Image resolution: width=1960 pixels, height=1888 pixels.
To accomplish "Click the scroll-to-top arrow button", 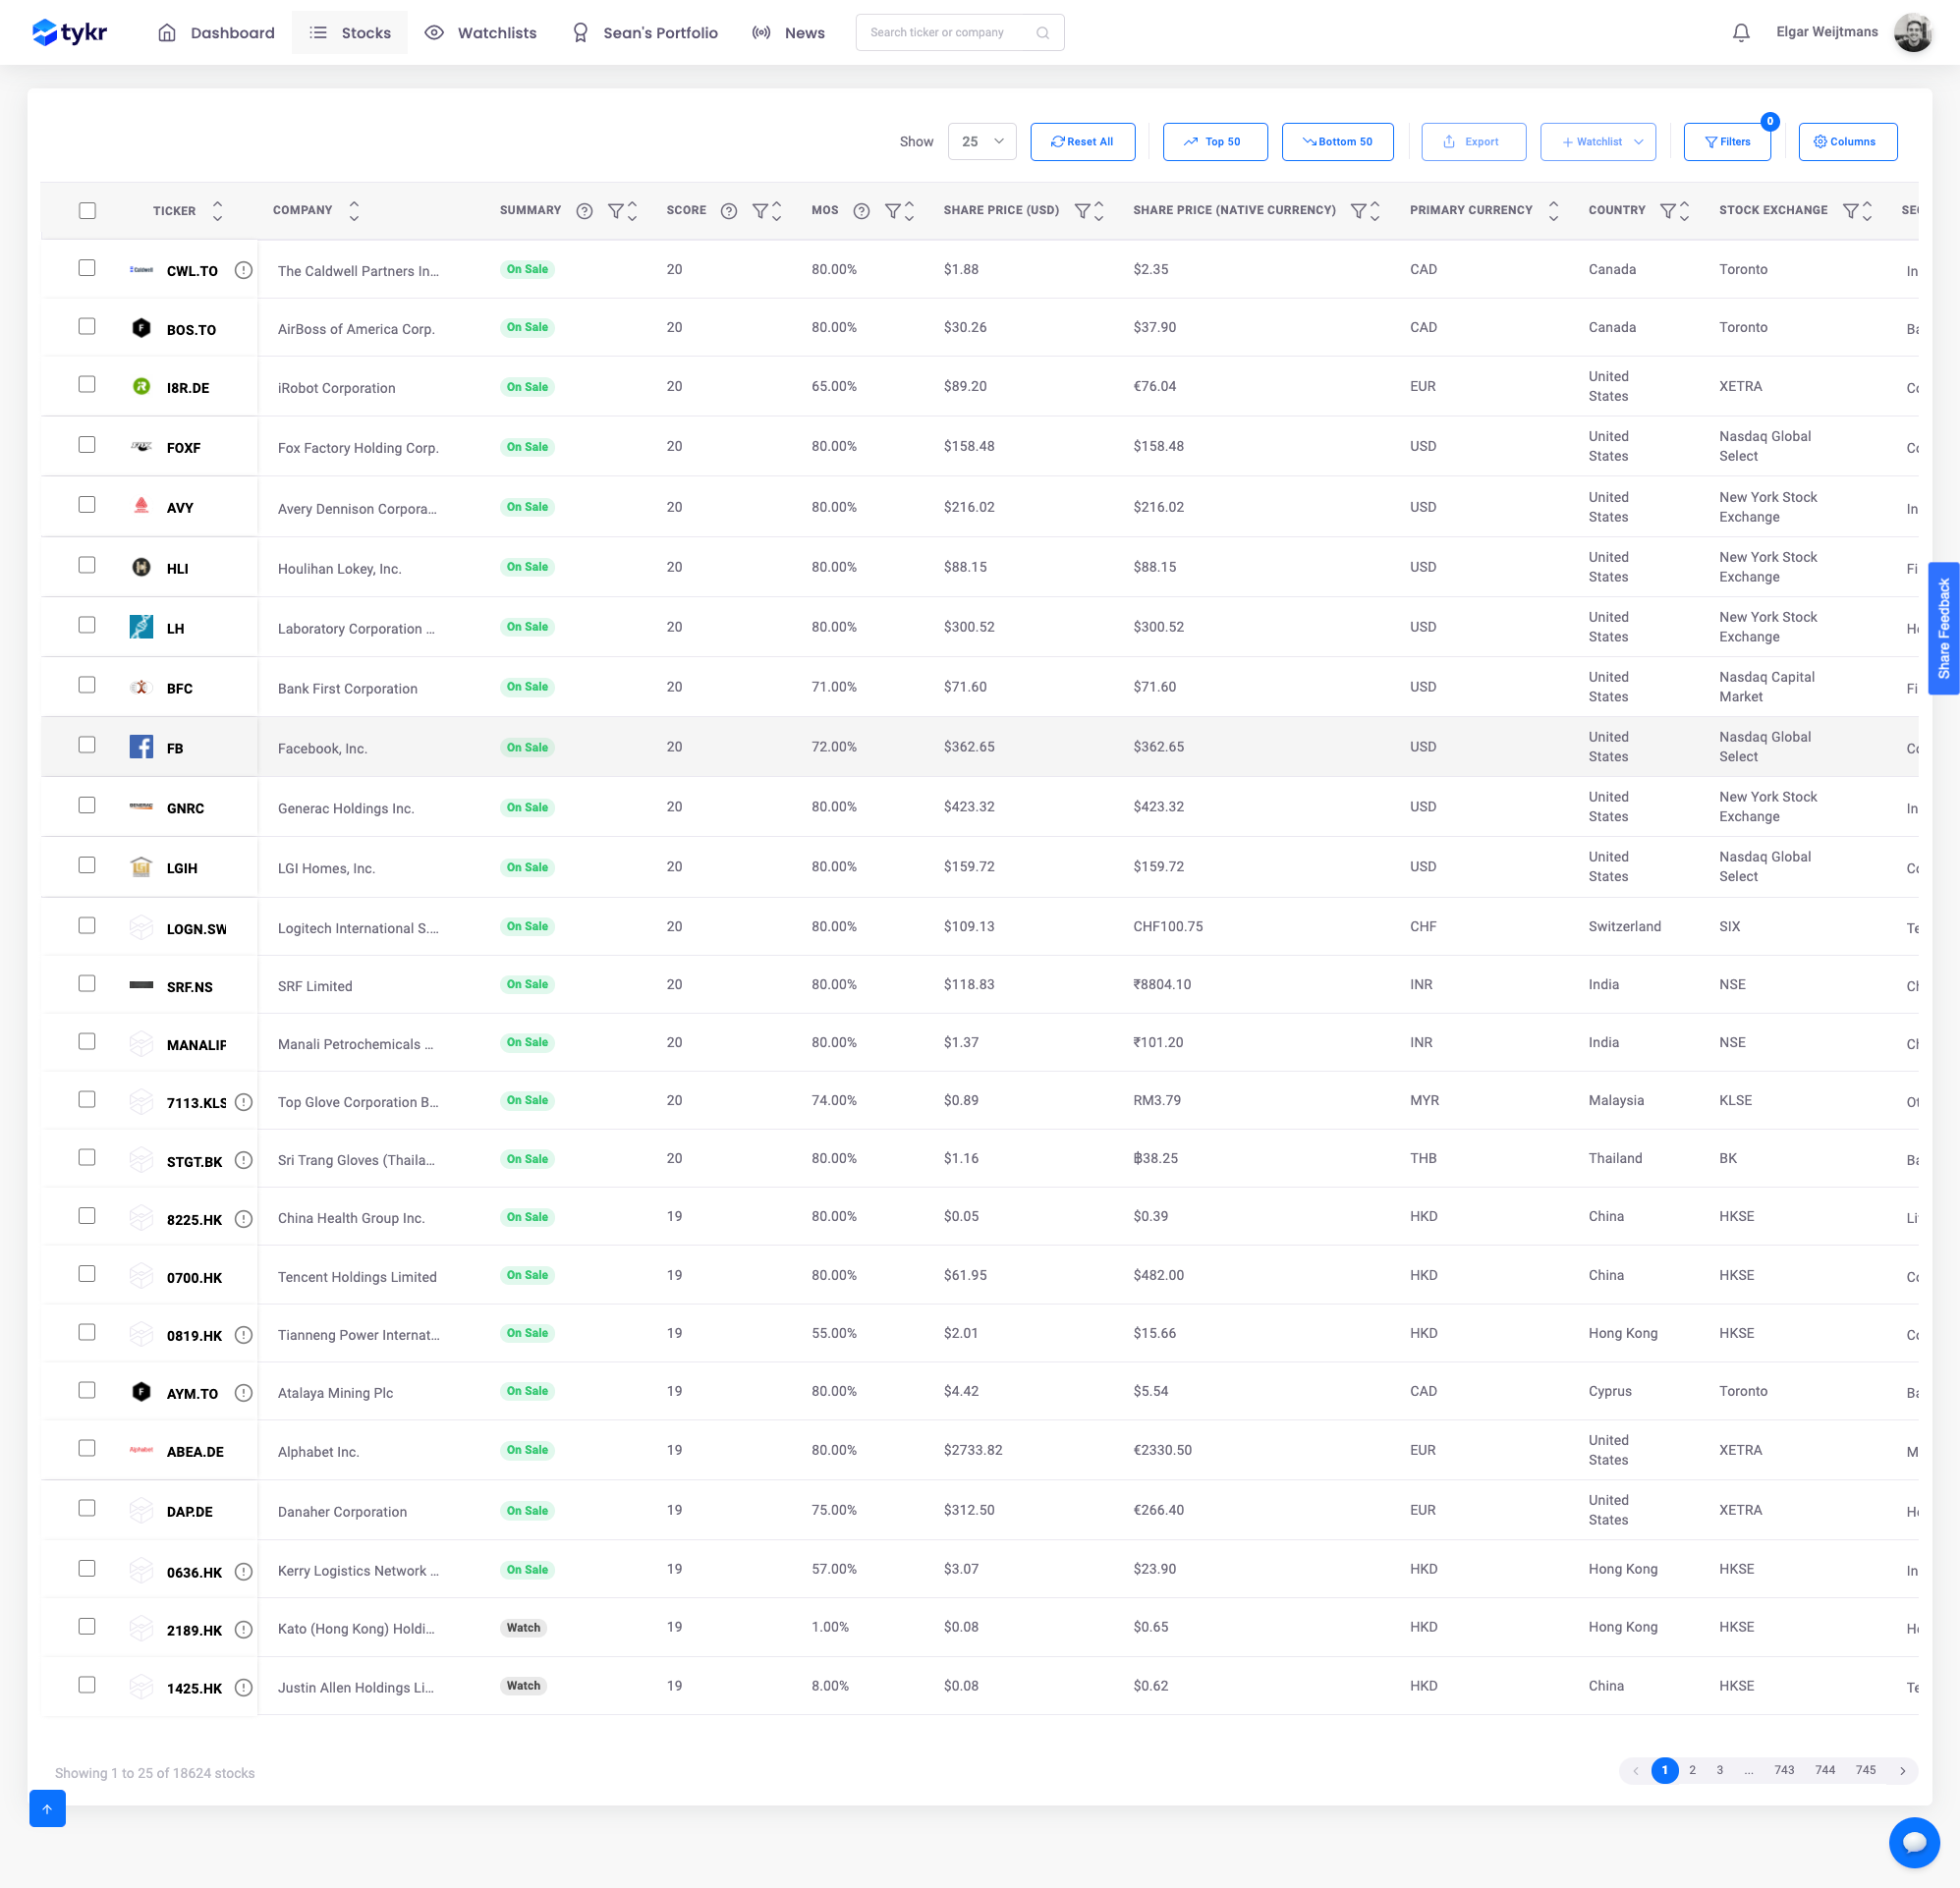I will [47, 1808].
